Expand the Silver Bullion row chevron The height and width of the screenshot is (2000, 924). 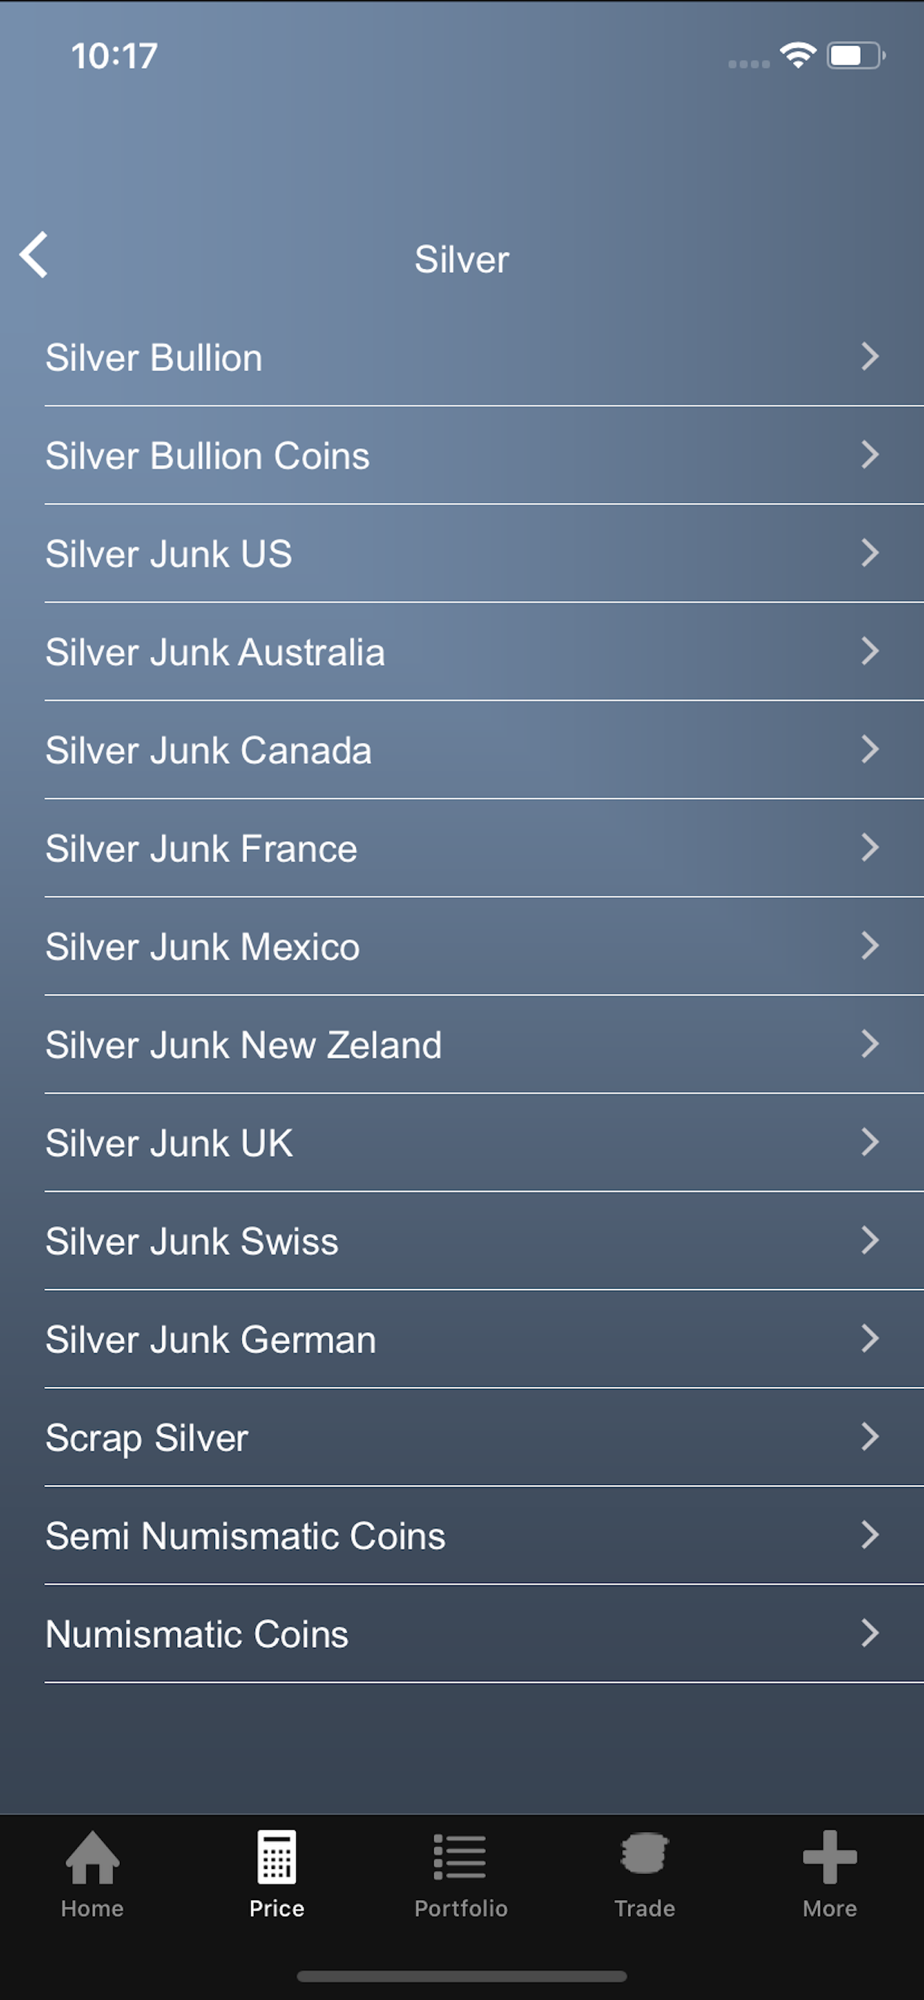point(869,357)
